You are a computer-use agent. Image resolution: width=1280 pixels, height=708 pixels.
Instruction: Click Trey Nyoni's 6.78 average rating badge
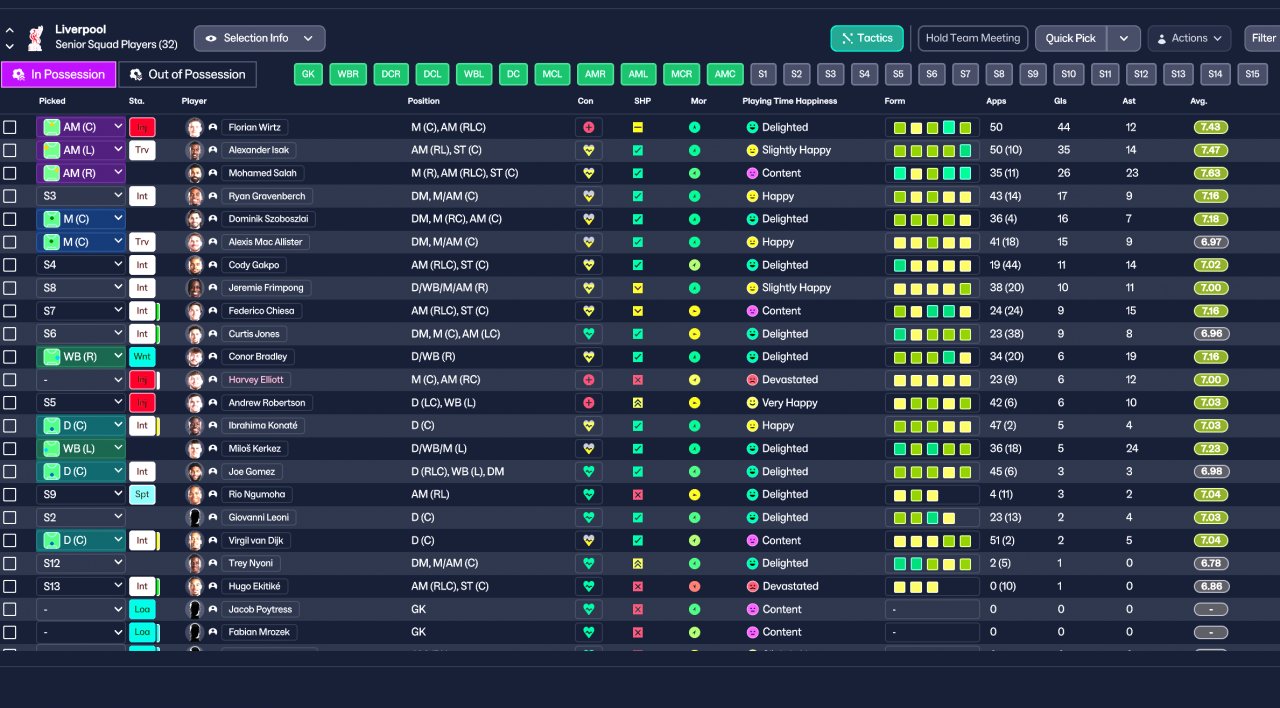pyautogui.click(x=1210, y=563)
